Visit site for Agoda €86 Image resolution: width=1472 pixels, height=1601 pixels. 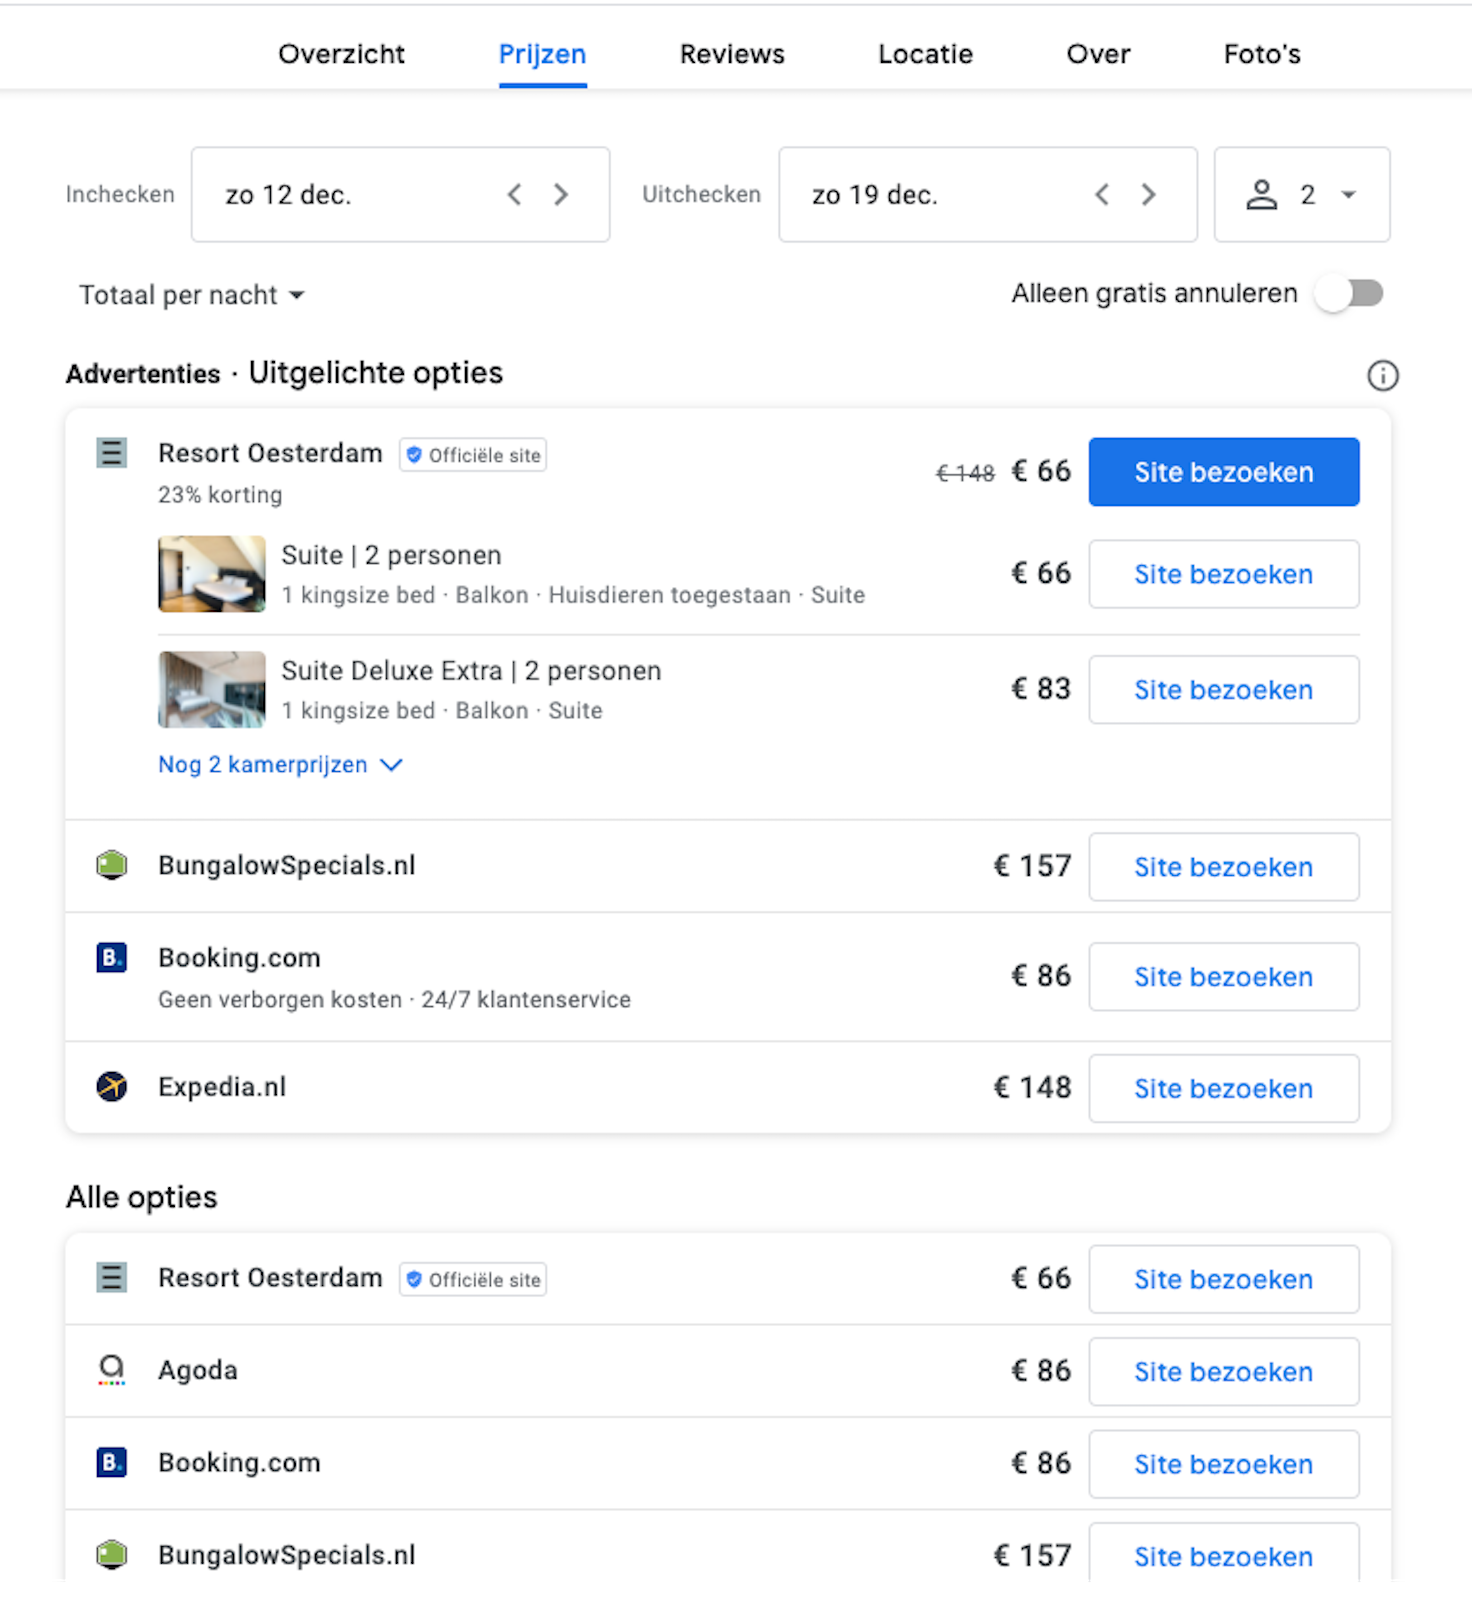tap(1224, 1372)
